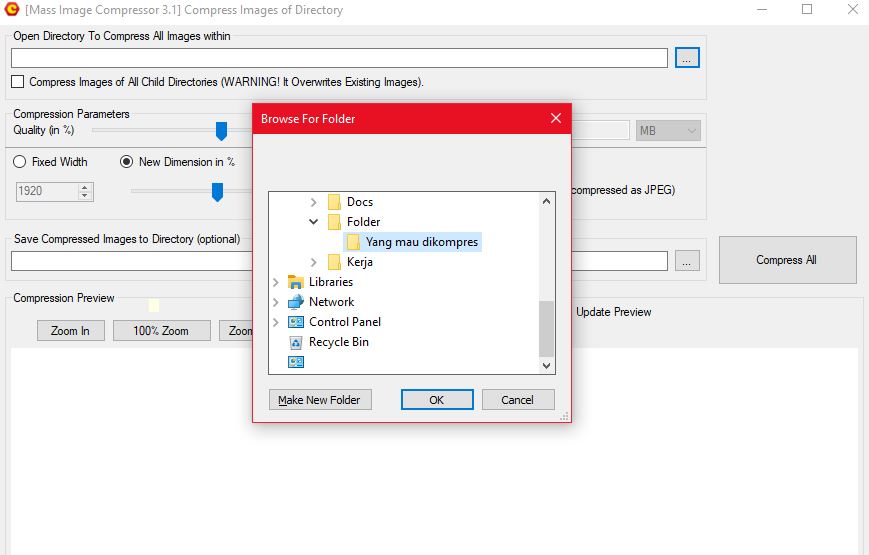Browse for the source directory
The width and height of the screenshot is (869, 555).
point(687,58)
